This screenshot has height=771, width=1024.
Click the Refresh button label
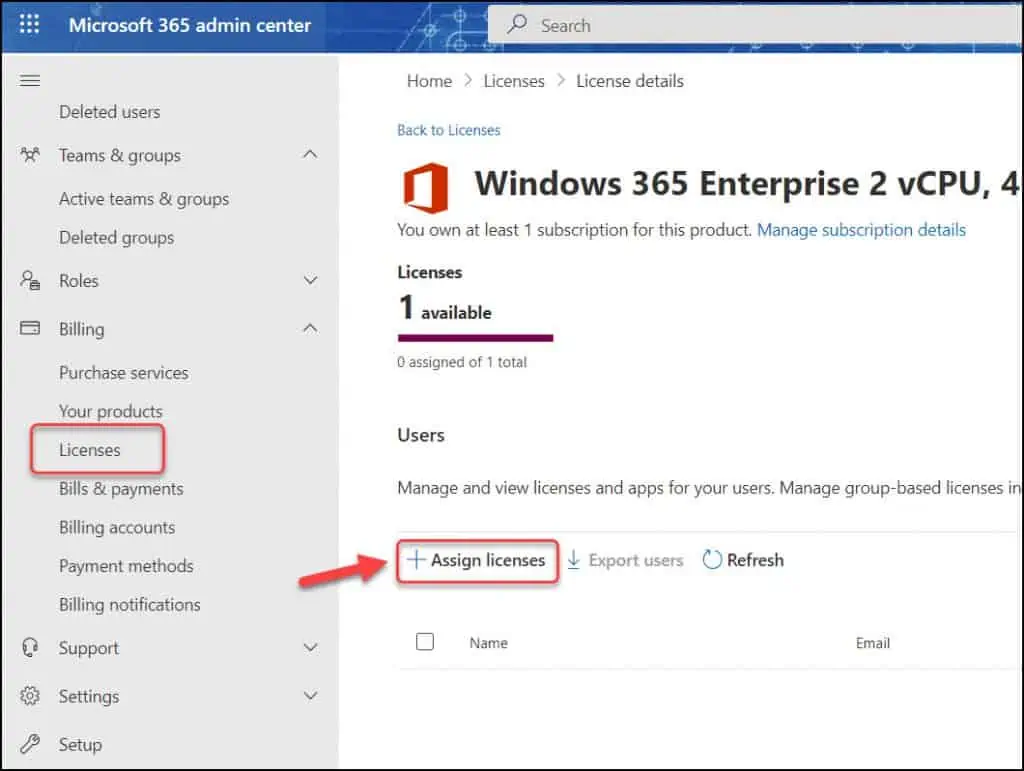[x=755, y=559]
